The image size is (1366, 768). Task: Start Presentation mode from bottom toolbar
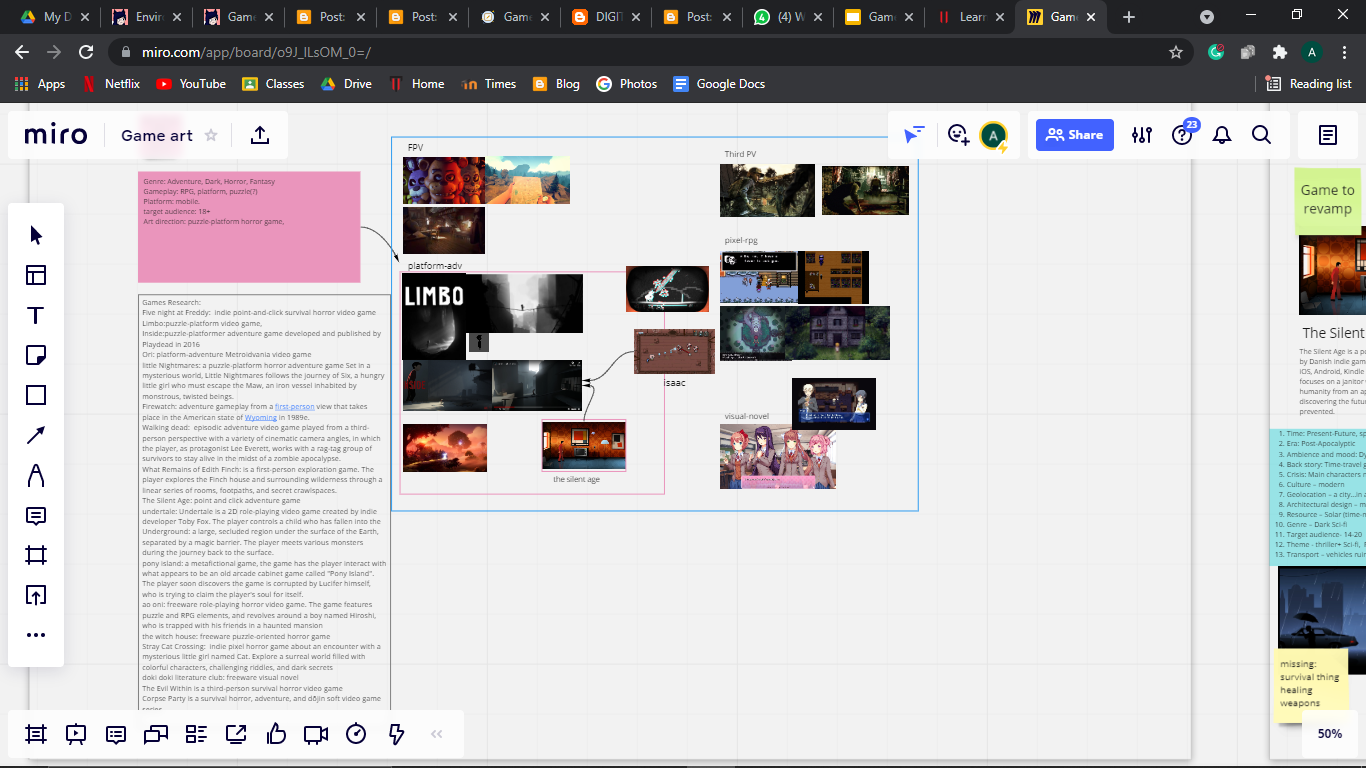click(x=76, y=734)
